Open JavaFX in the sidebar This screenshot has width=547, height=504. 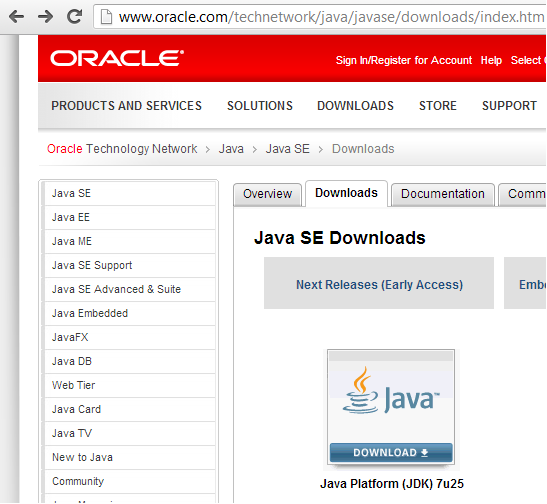130,338
